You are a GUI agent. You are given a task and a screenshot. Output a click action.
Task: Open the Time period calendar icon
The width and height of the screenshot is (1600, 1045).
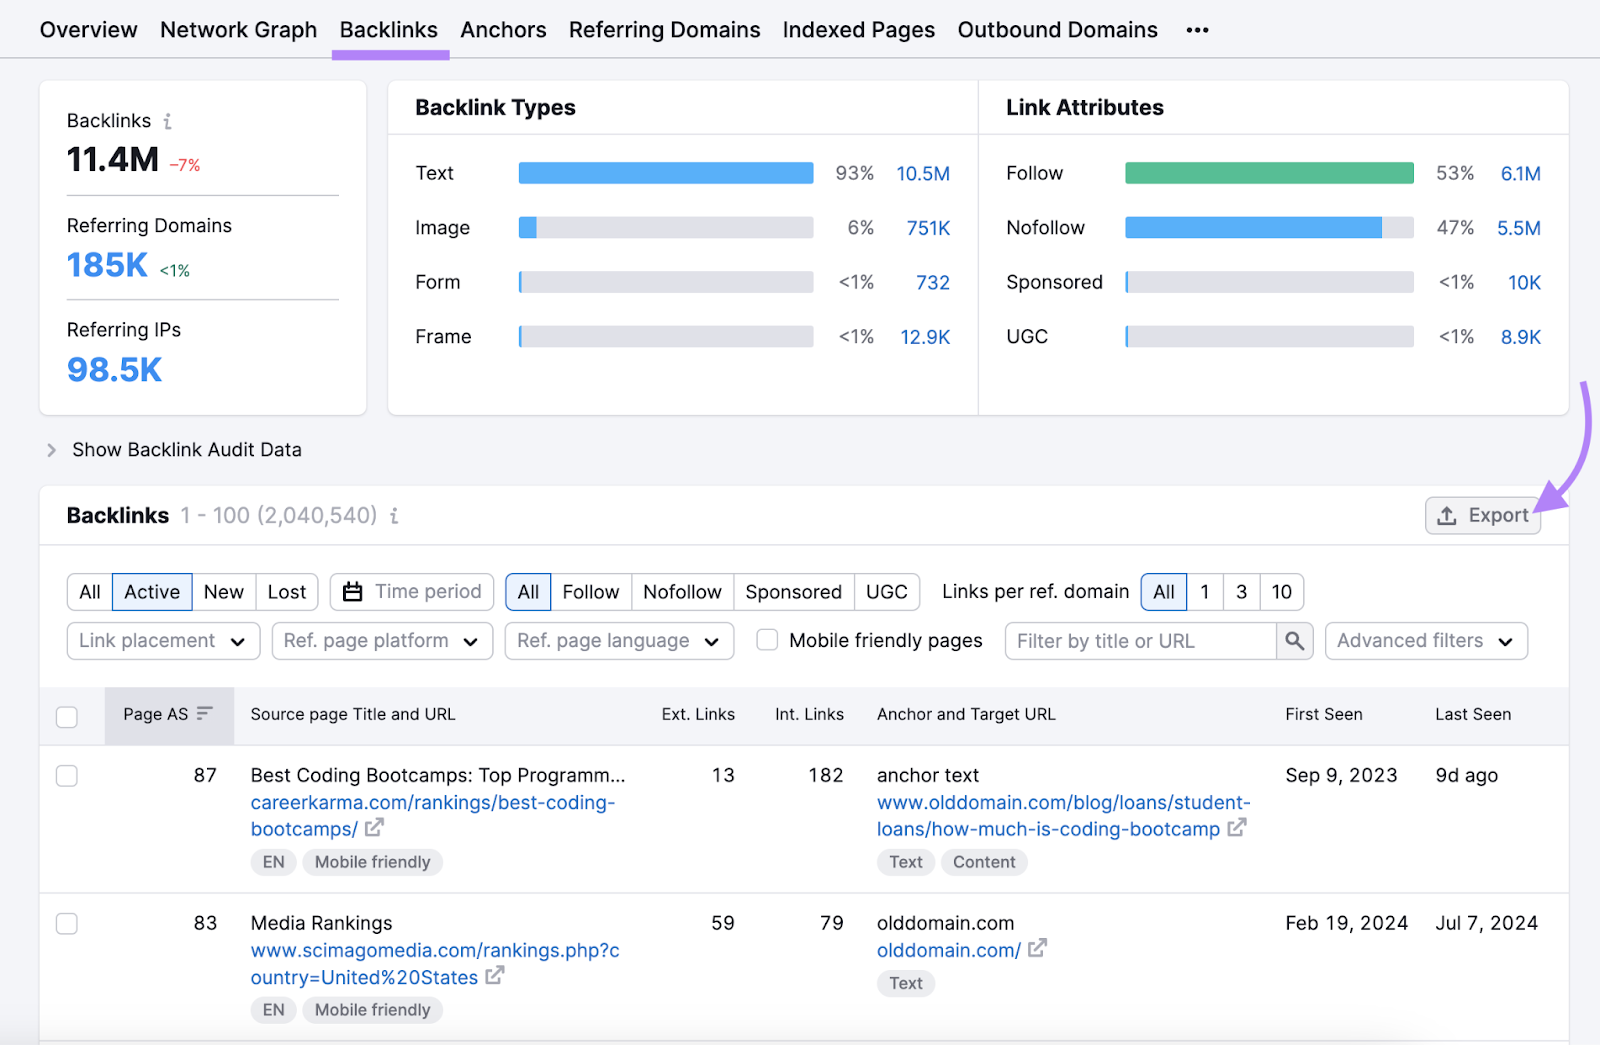(352, 591)
